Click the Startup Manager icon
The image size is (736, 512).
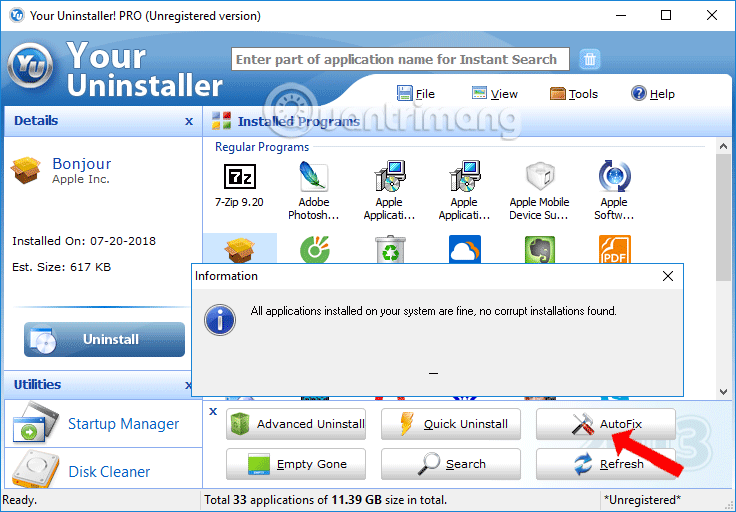(x=35, y=423)
